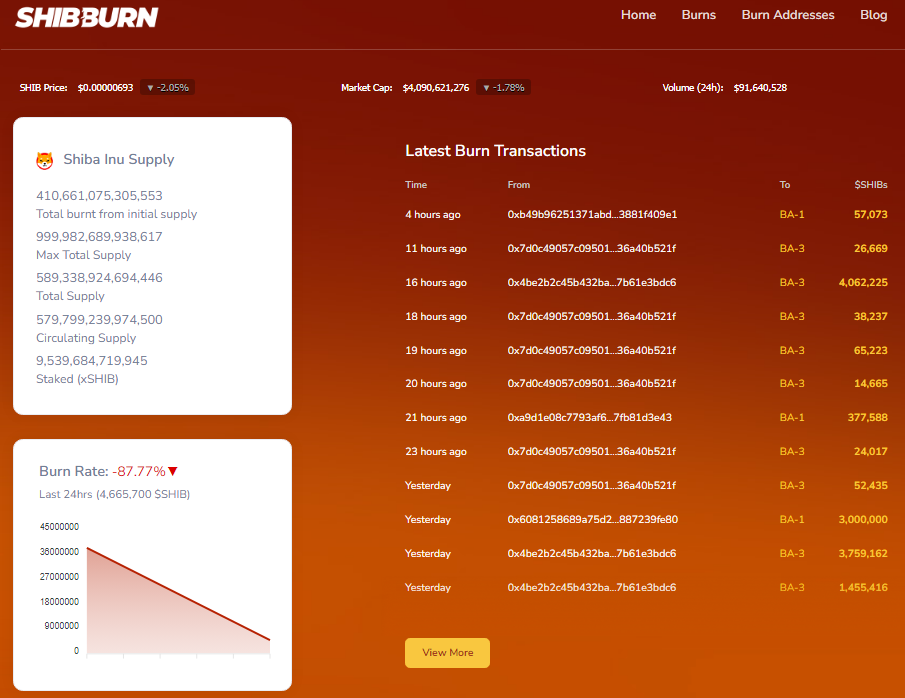Click burn amount 52,435
Image resolution: width=905 pixels, height=698 pixels.
(870, 486)
